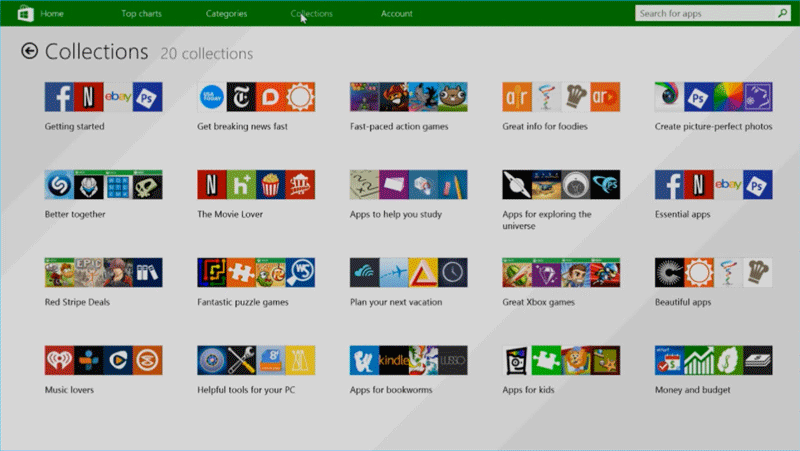Open the Home tab in the top bar
Viewport: 800px width, 451px height.
[52, 14]
